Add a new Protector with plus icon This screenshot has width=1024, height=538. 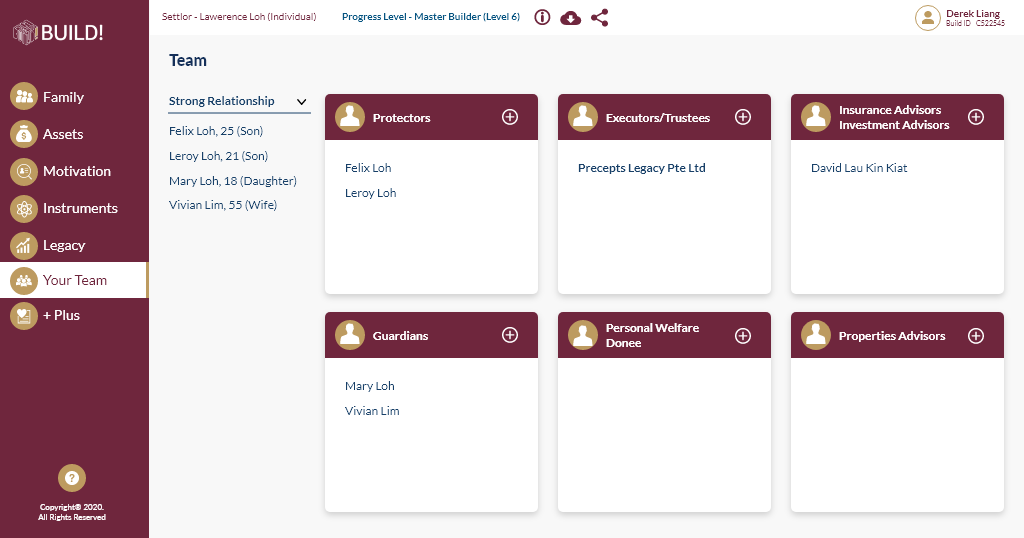pos(510,117)
